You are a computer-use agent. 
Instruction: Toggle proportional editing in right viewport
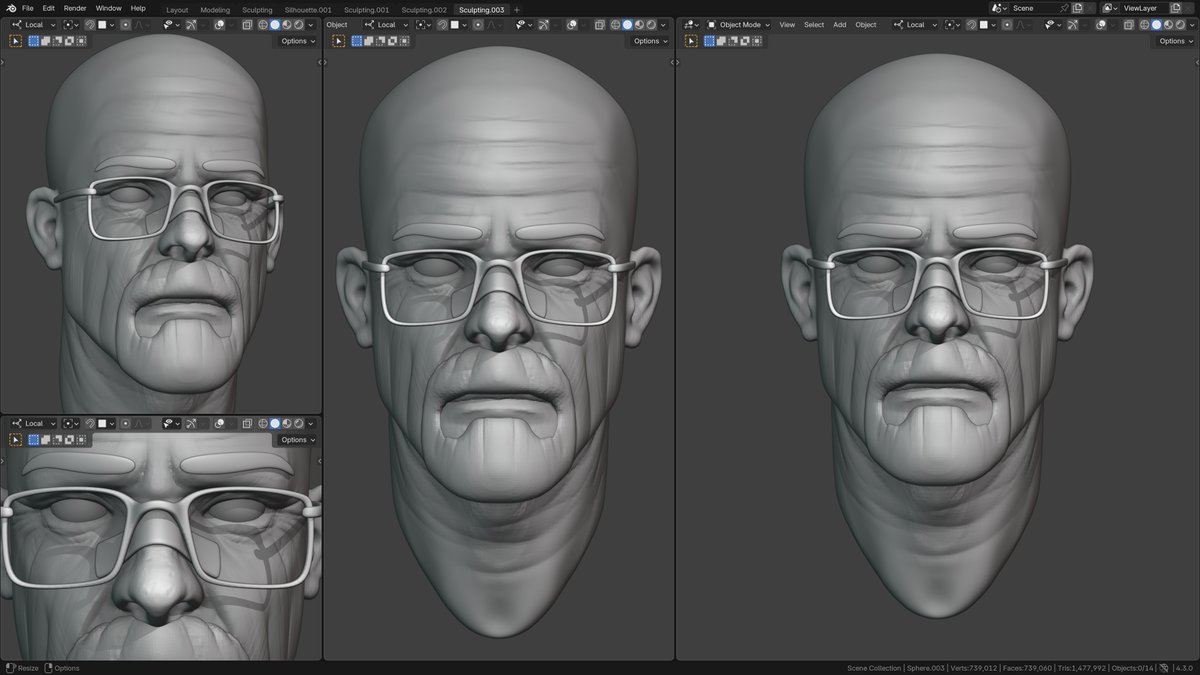point(1007,25)
